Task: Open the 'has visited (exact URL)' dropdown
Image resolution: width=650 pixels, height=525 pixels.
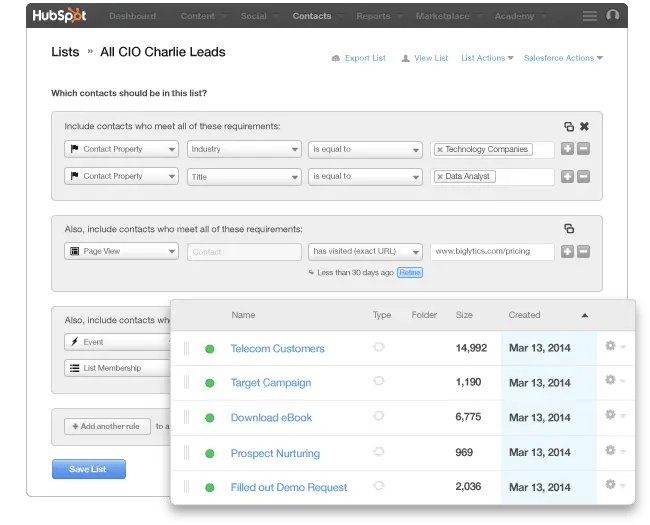Action: [x=365, y=251]
